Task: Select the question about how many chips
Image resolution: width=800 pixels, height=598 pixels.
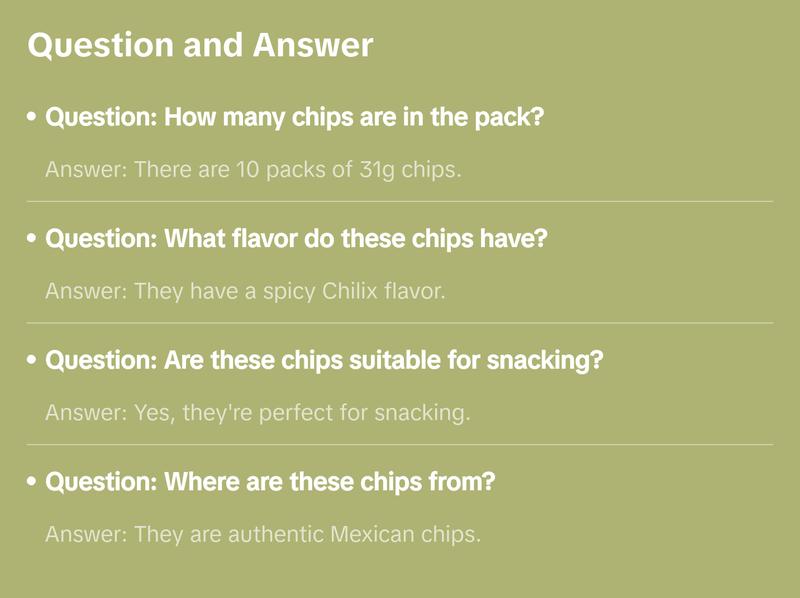Action: (x=295, y=117)
